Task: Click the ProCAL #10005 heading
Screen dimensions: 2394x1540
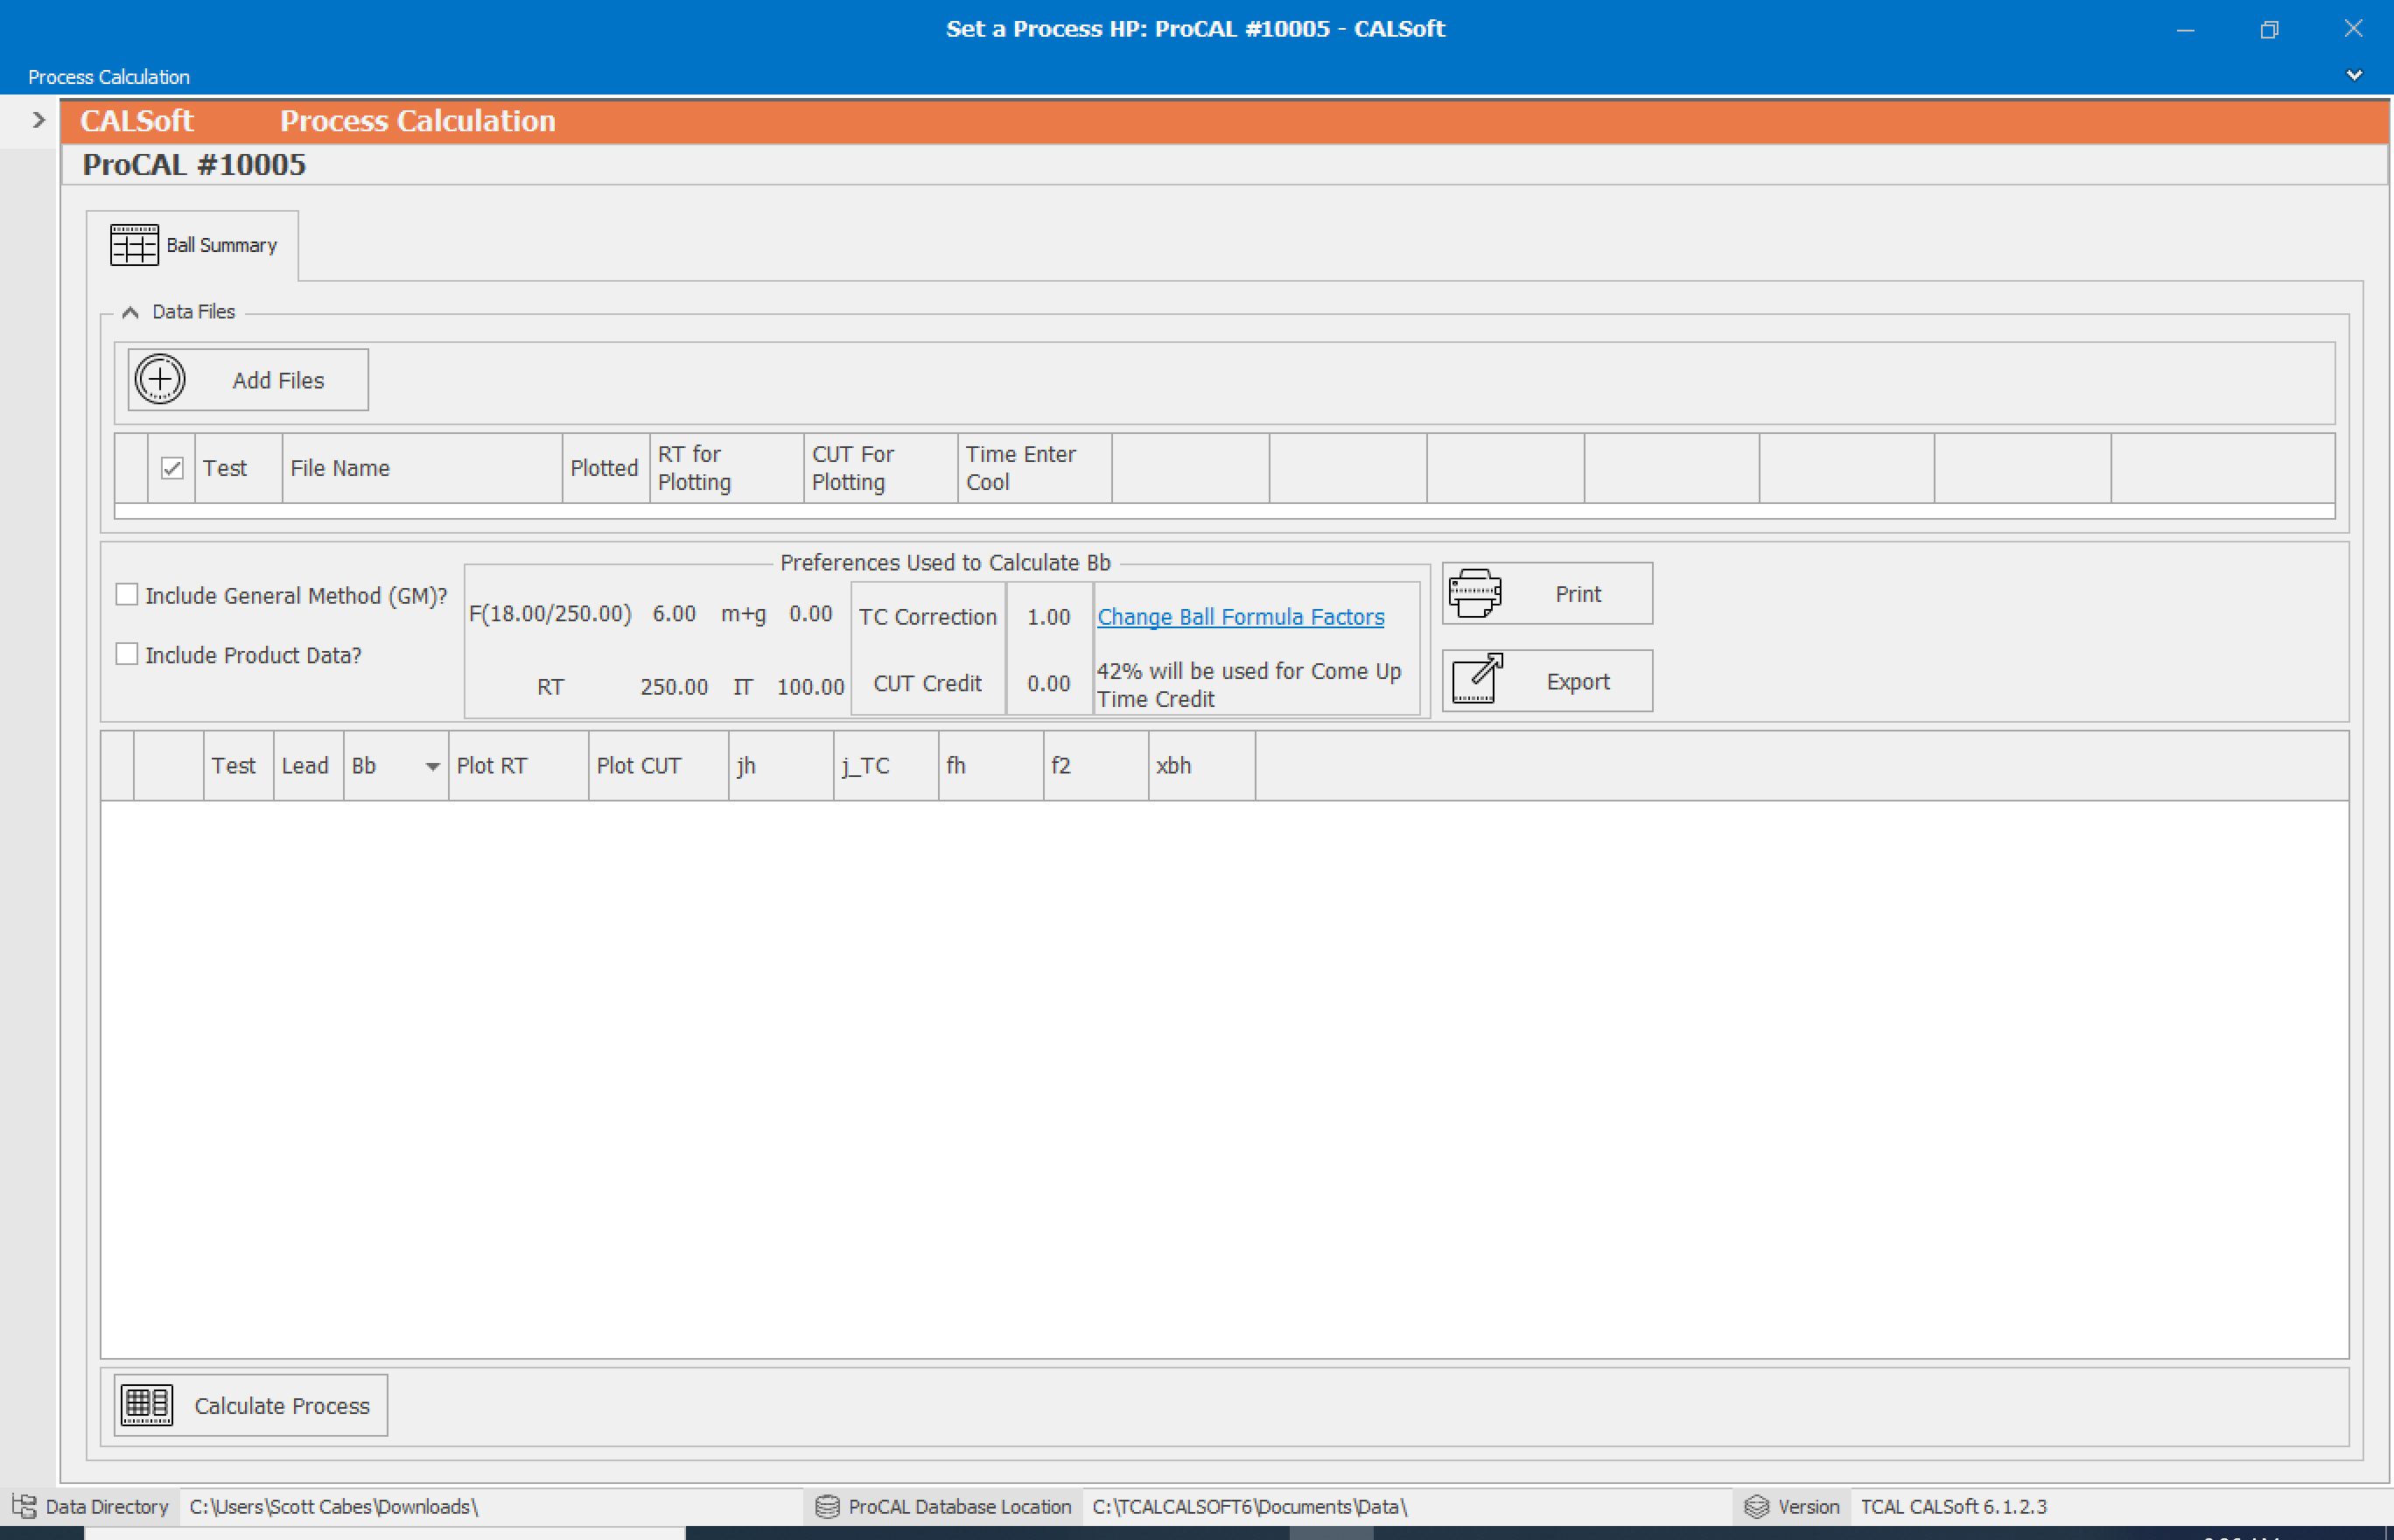Action: [194, 165]
